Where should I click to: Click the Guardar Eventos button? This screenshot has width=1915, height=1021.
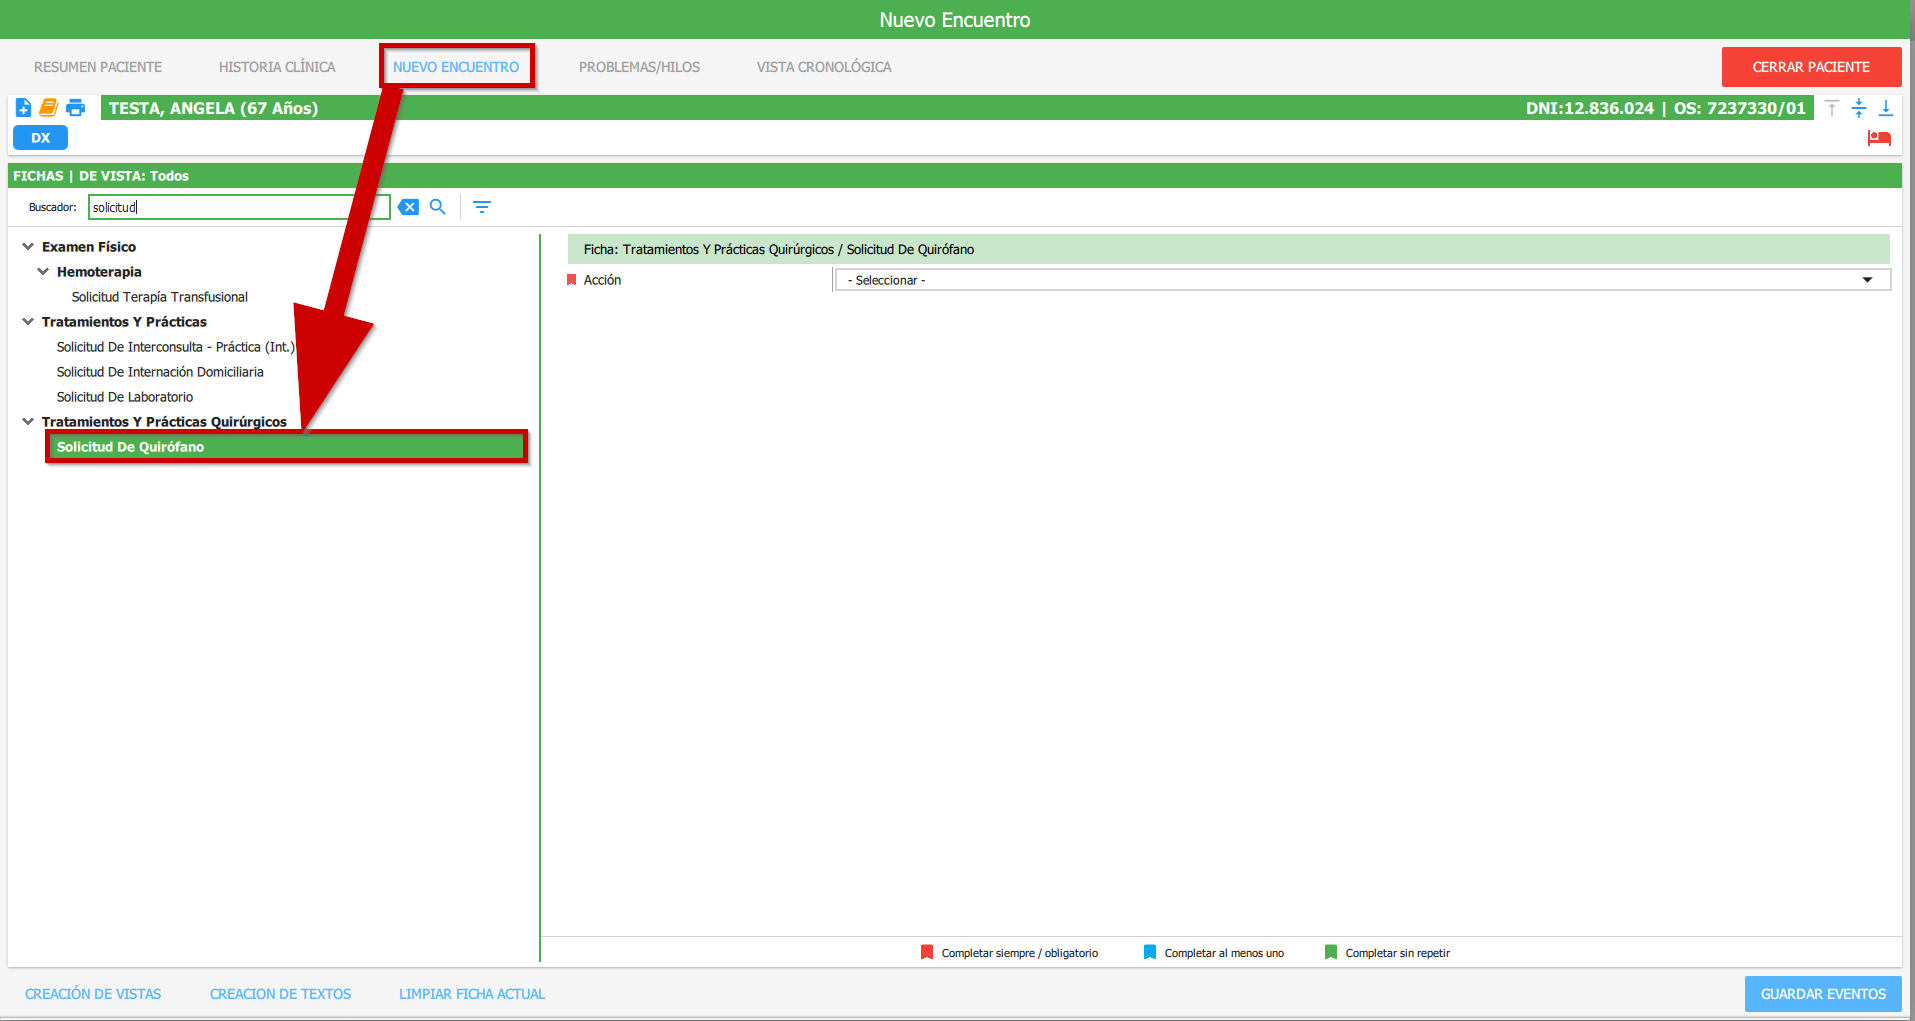click(x=1822, y=994)
